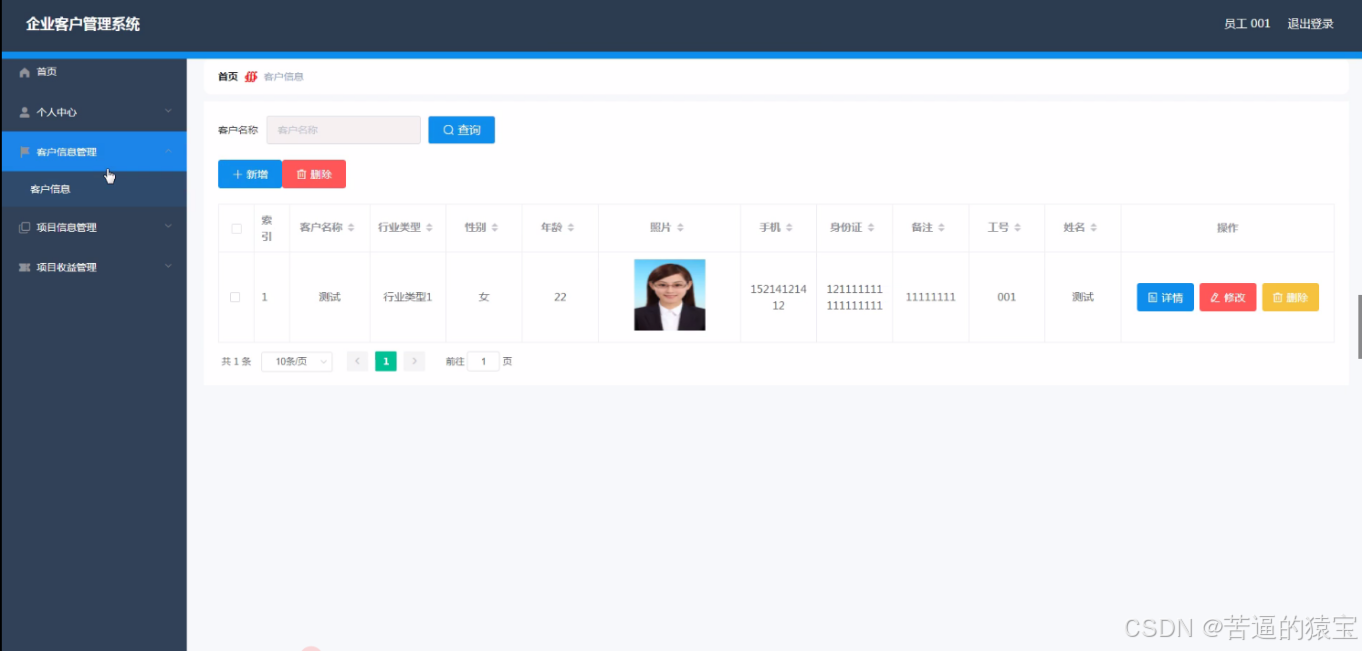
Task: Expand 项目信息管理 menu chevron
Action: (x=168, y=226)
